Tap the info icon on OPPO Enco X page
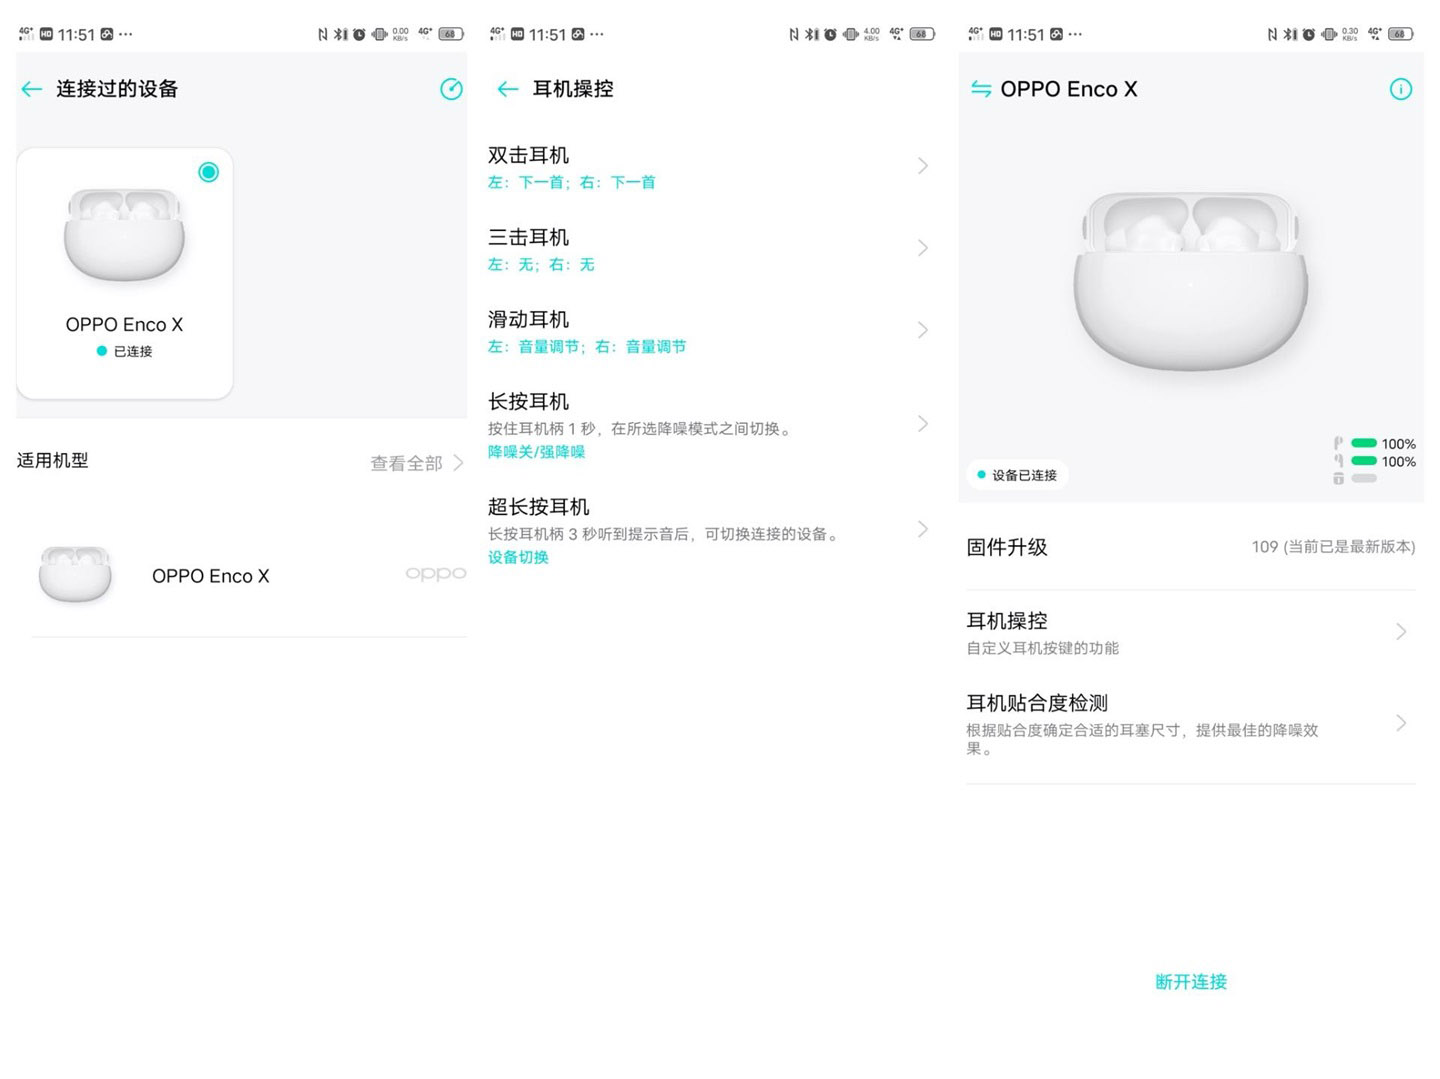The image size is (1440, 1079). tap(1401, 89)
